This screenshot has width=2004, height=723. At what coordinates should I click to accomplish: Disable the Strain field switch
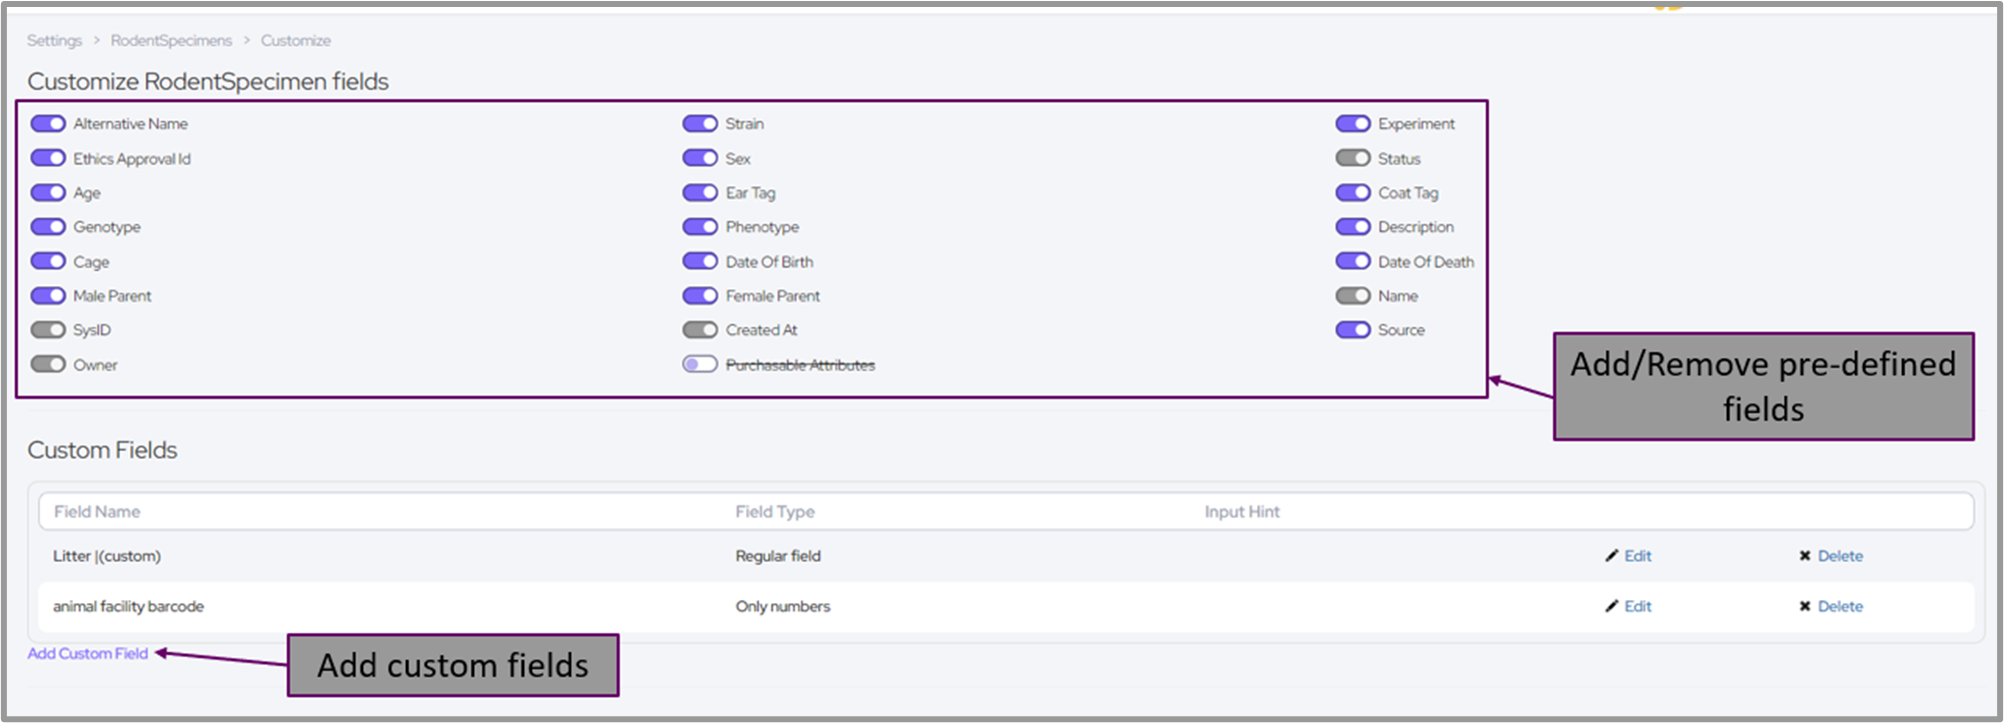click(700, 124)
